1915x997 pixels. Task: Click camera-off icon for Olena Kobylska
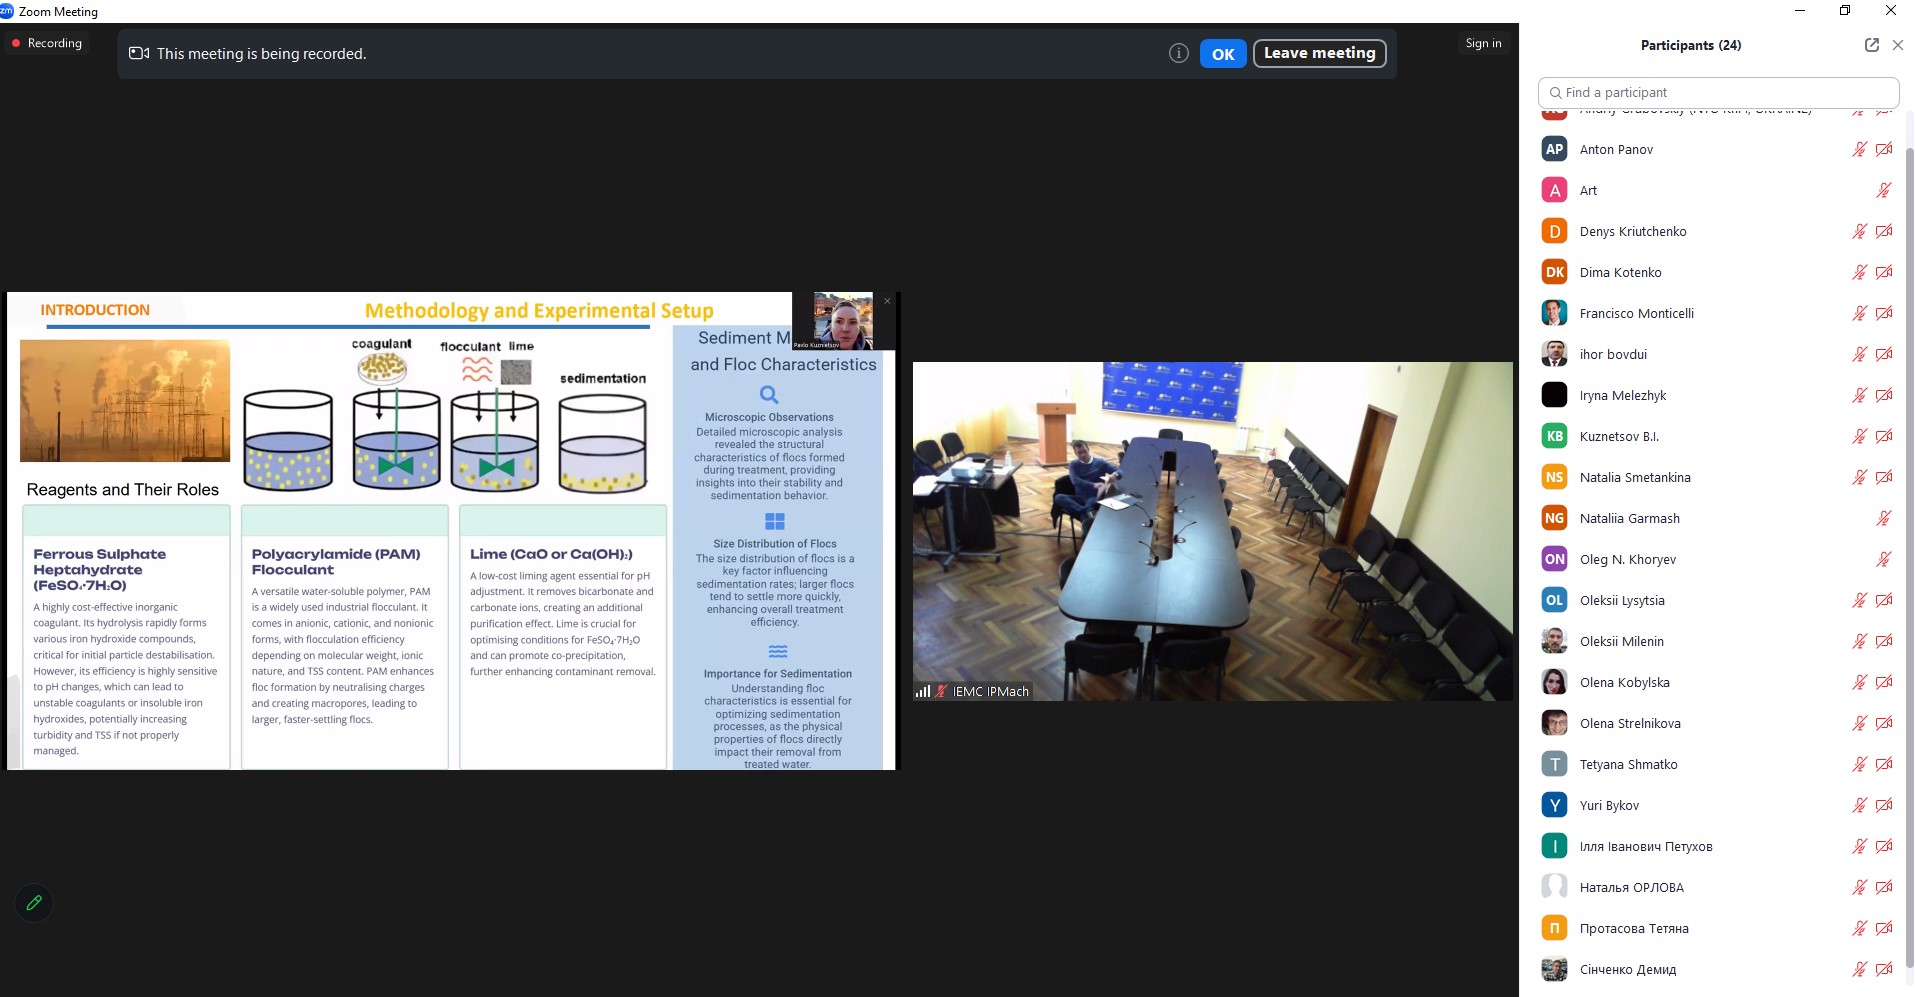coord(1884,683)
